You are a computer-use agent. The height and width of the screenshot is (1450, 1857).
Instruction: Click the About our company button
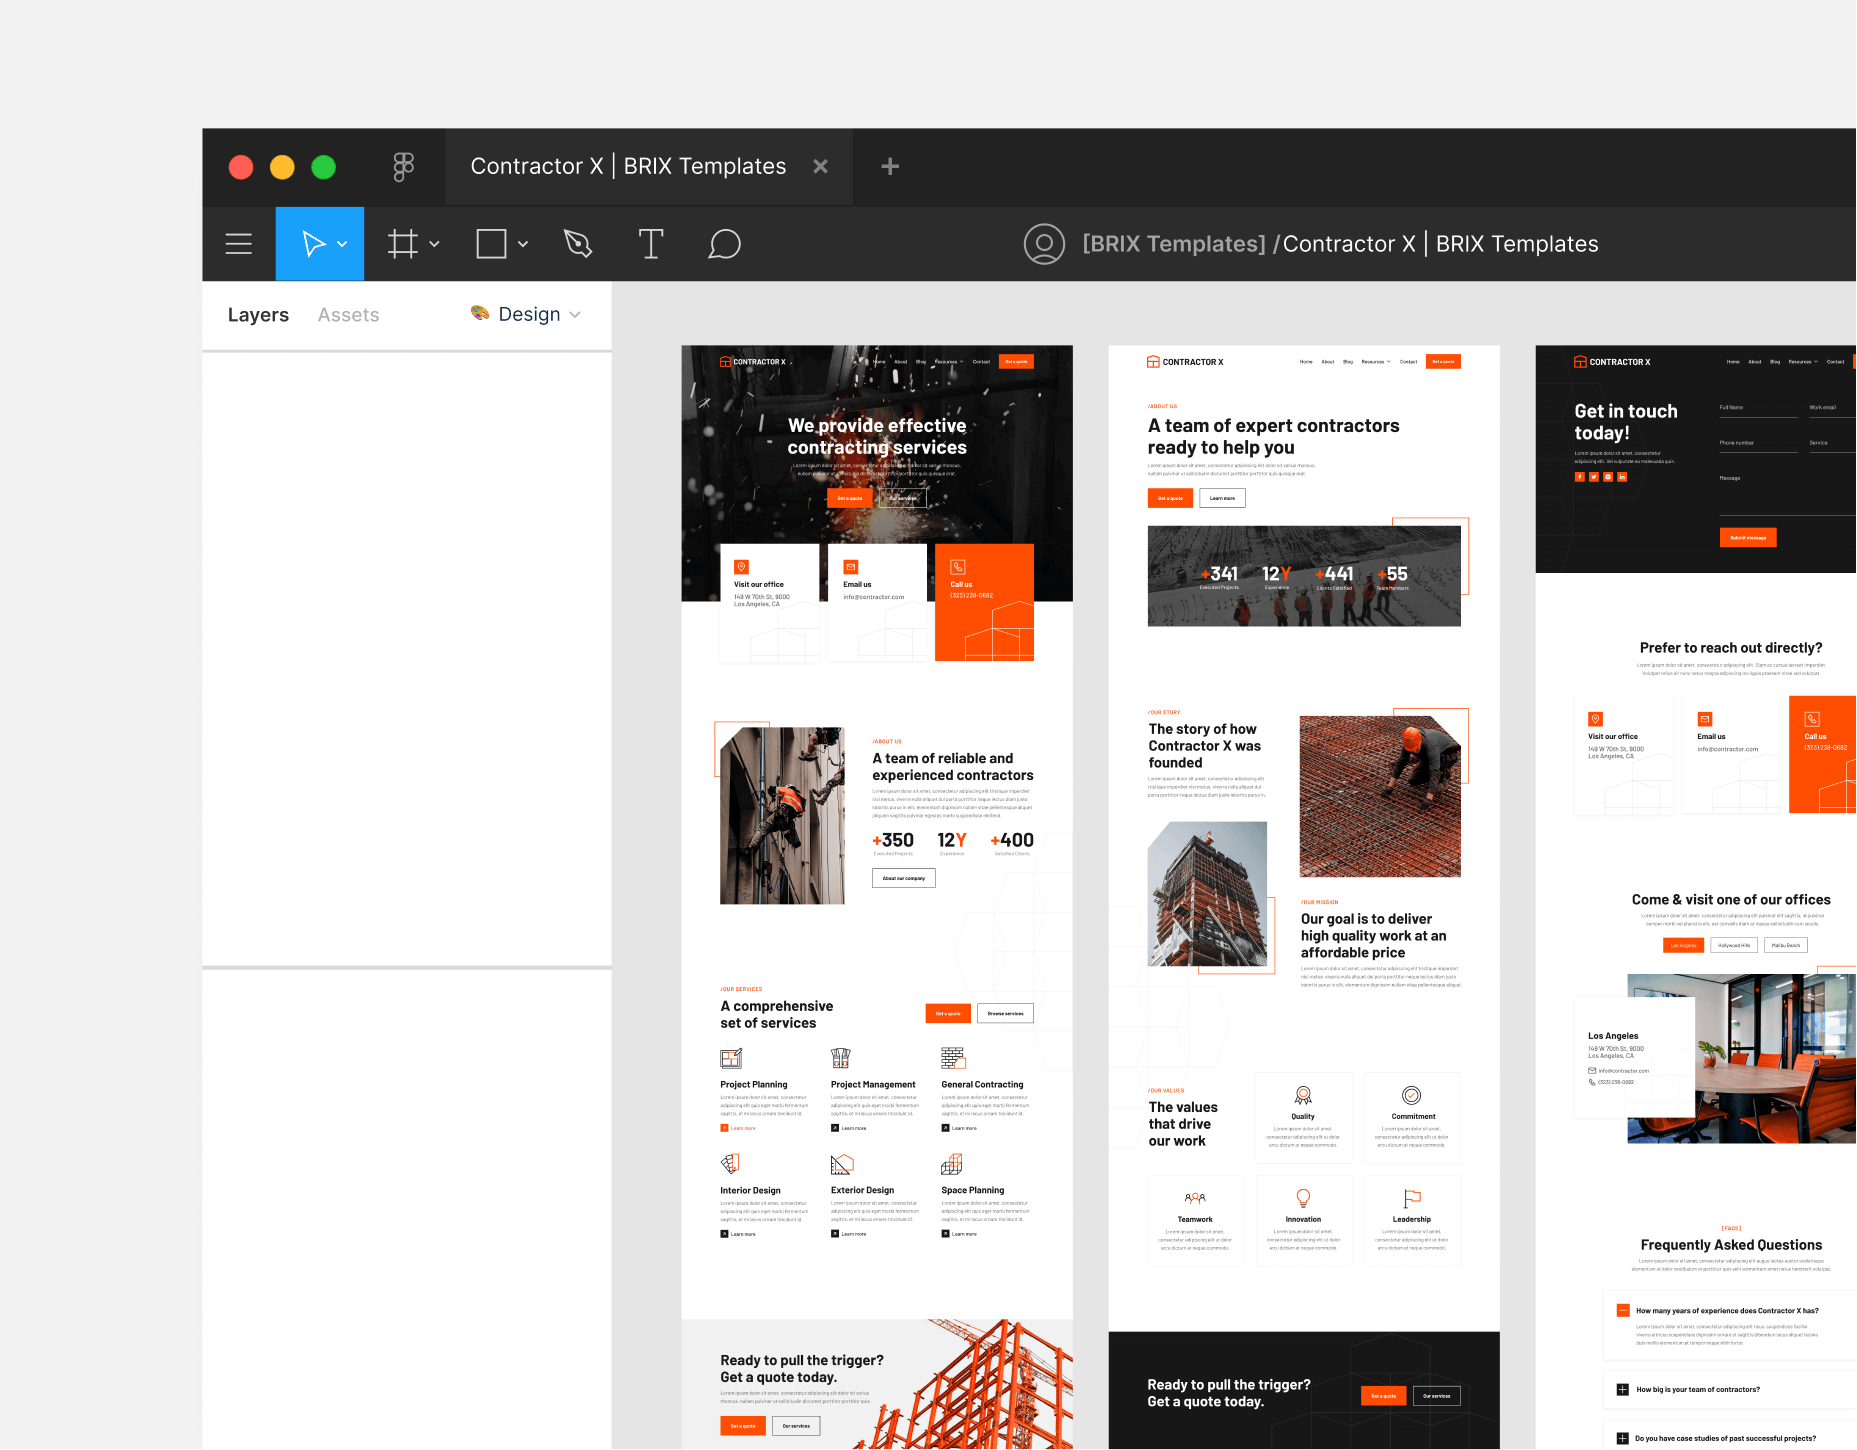[x=904, y=878]
